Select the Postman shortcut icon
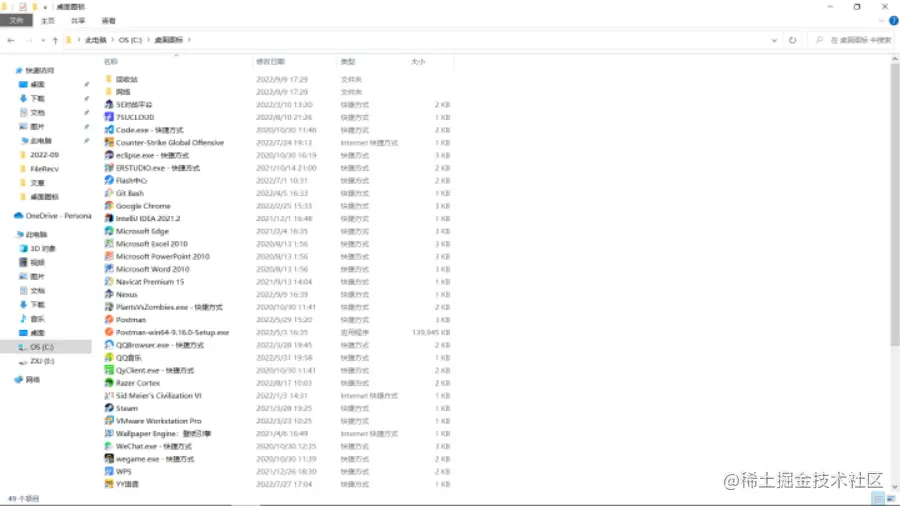Image resolution: width=900 pixels, height=507 pixels. click(109, 319)
